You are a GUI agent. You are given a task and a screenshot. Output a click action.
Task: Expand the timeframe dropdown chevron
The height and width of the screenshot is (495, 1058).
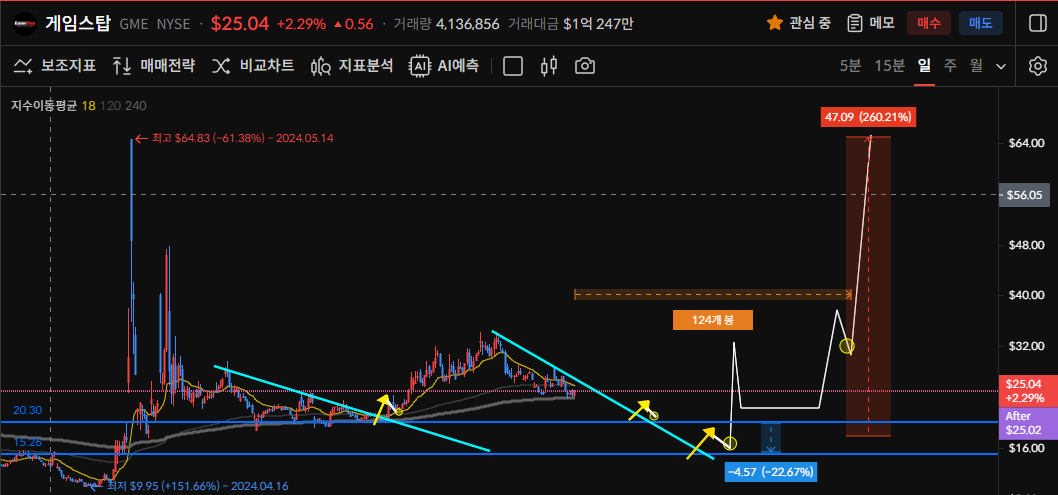click(x=1001, y=66)
